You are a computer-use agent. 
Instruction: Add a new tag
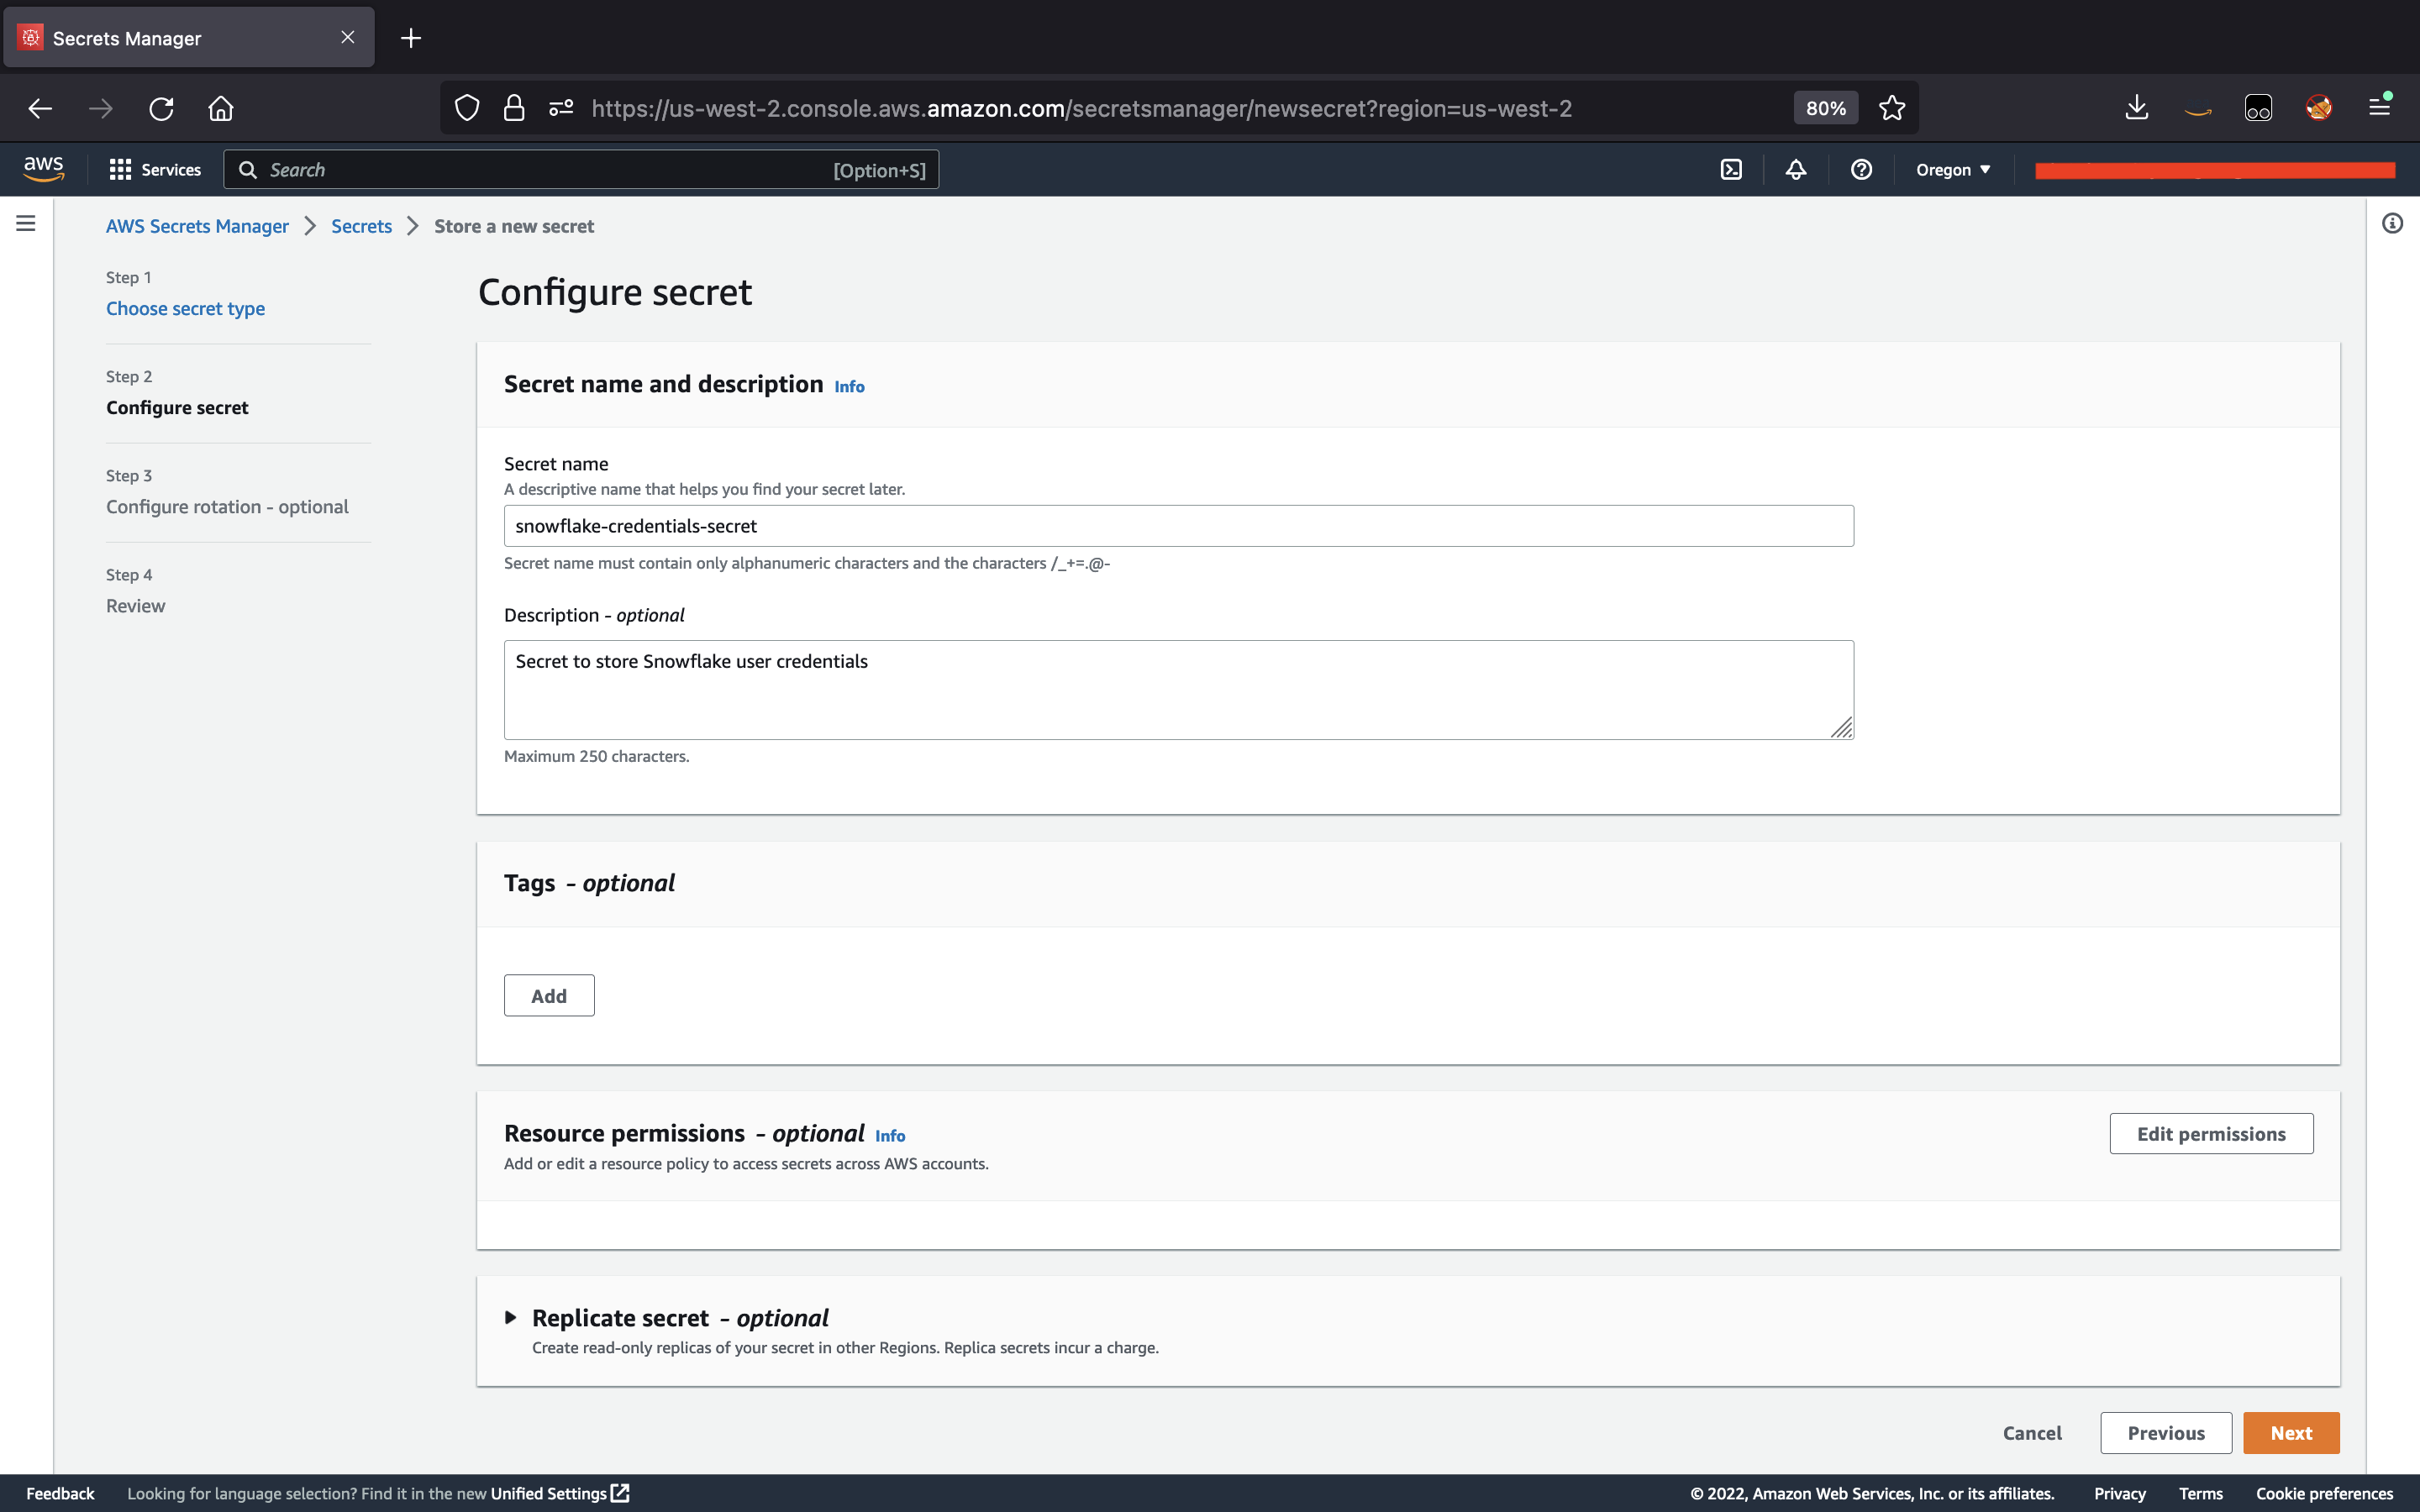tap(549, 996)
